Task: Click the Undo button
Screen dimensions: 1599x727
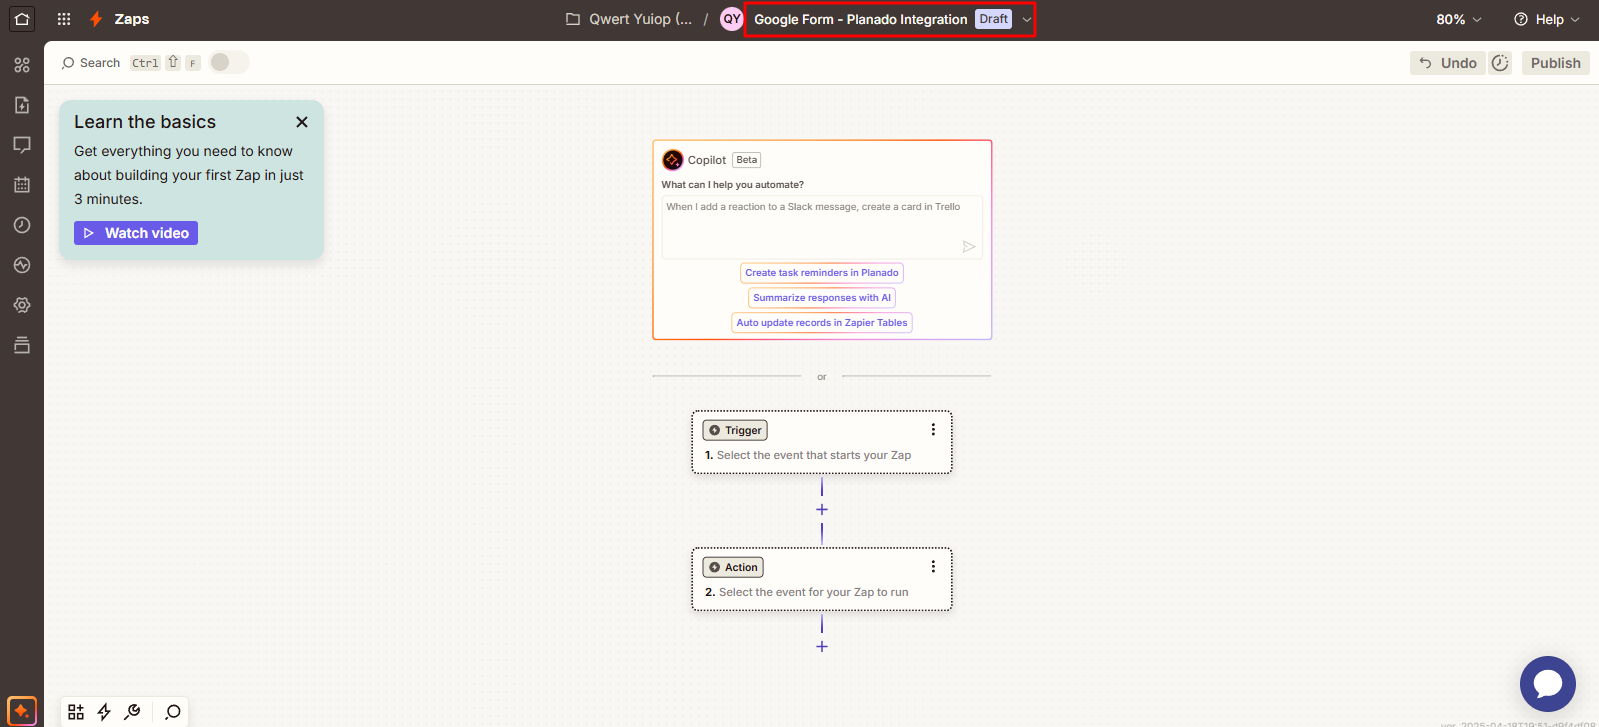Action: (1448, 63)
